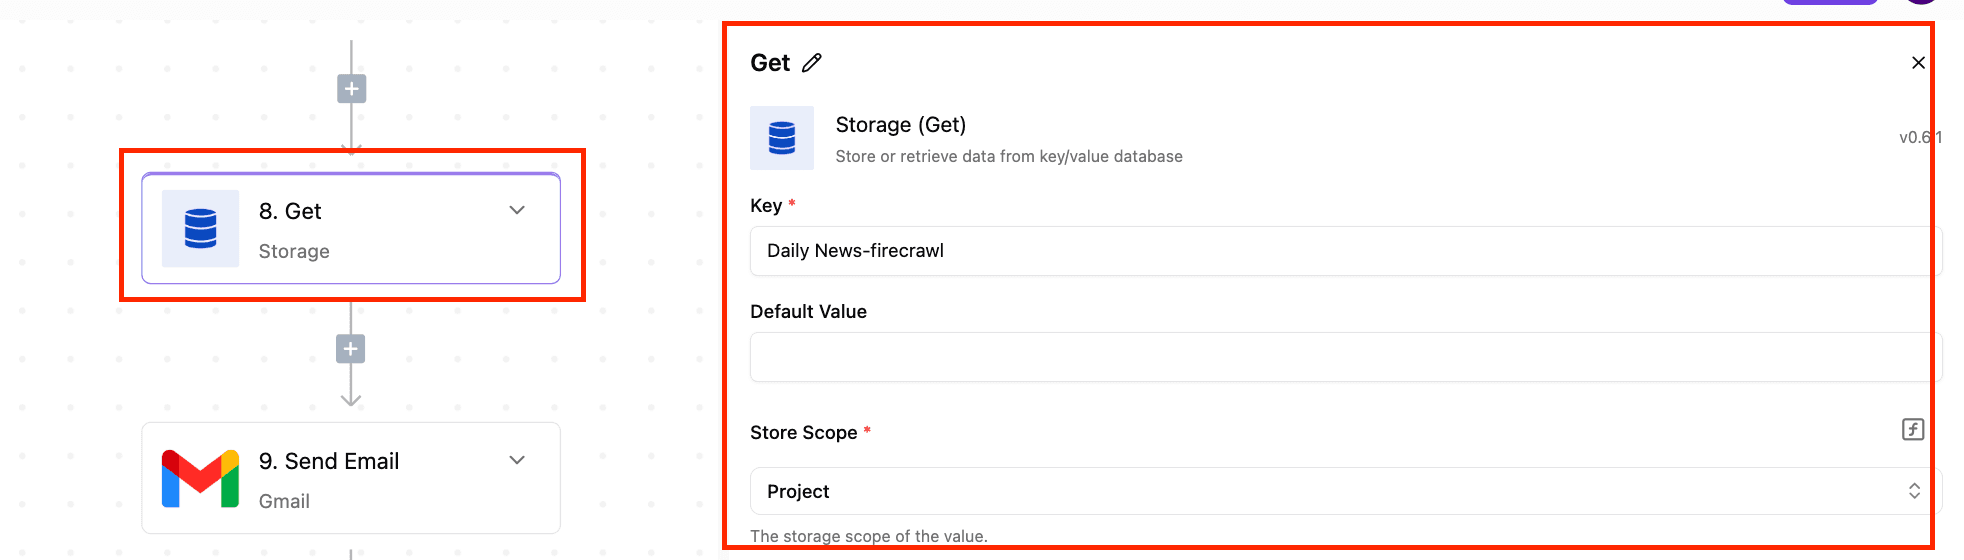Screen dimensions: 1964x560
Task: Click the Storage database icon in panel header
Action: point(782,138)
